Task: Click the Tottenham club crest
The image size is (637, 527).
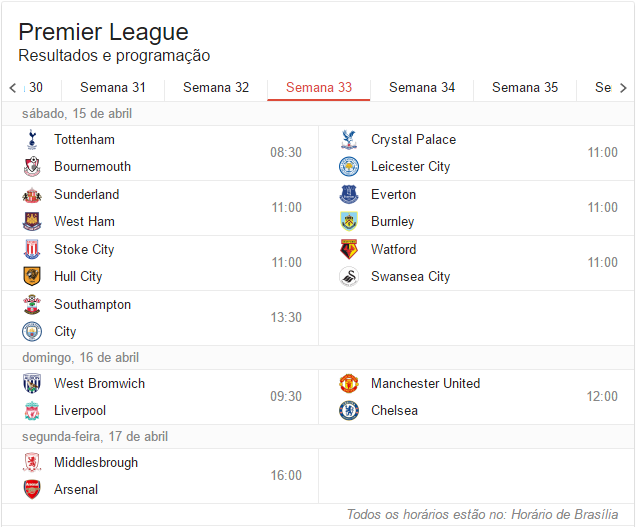Action: pyautogui.click(x=32, y=140)
